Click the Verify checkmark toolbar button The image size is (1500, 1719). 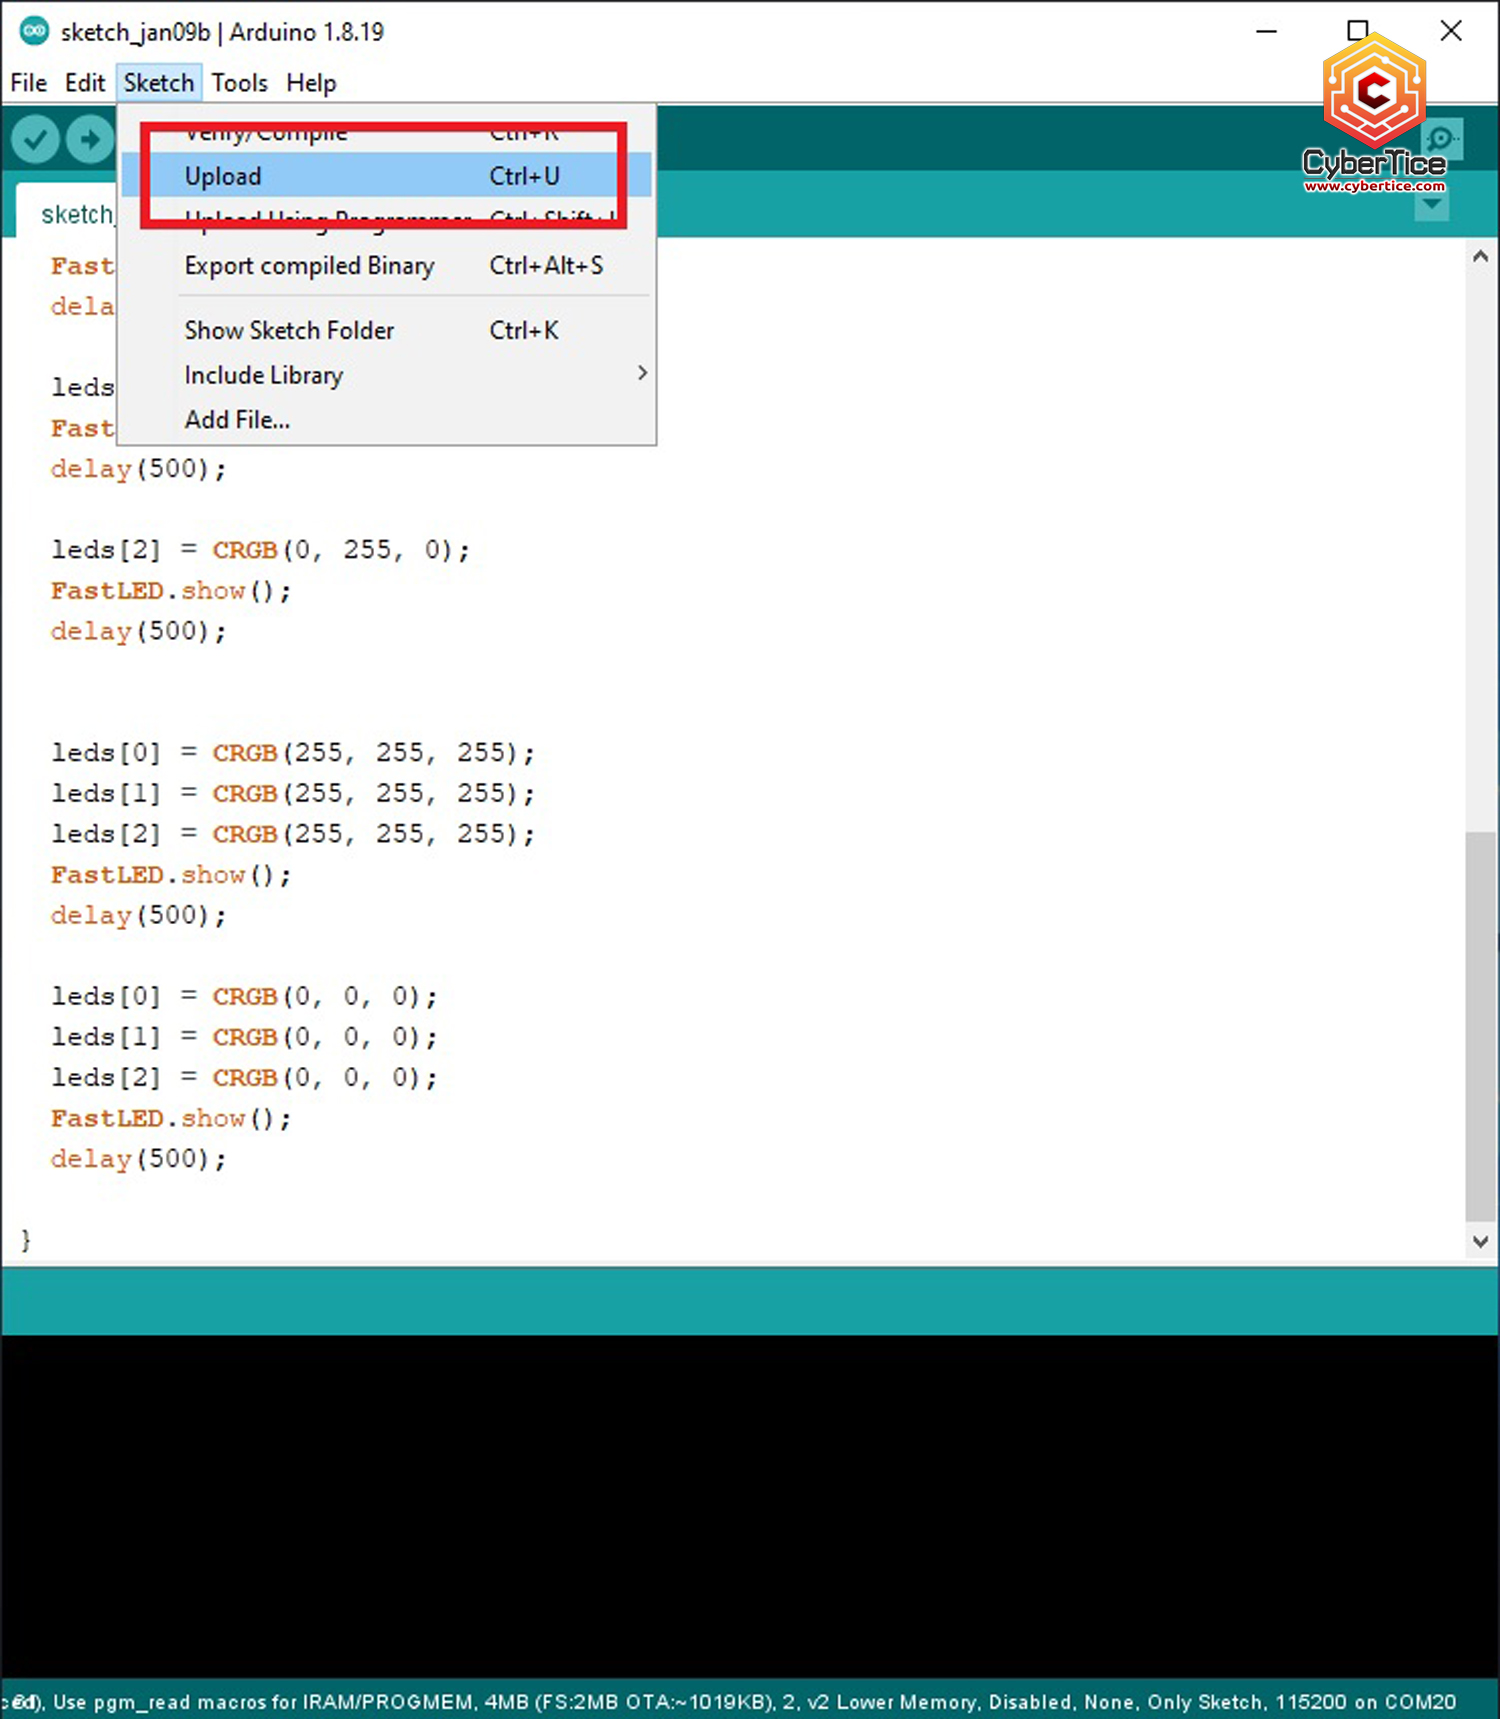coord(35,139)
